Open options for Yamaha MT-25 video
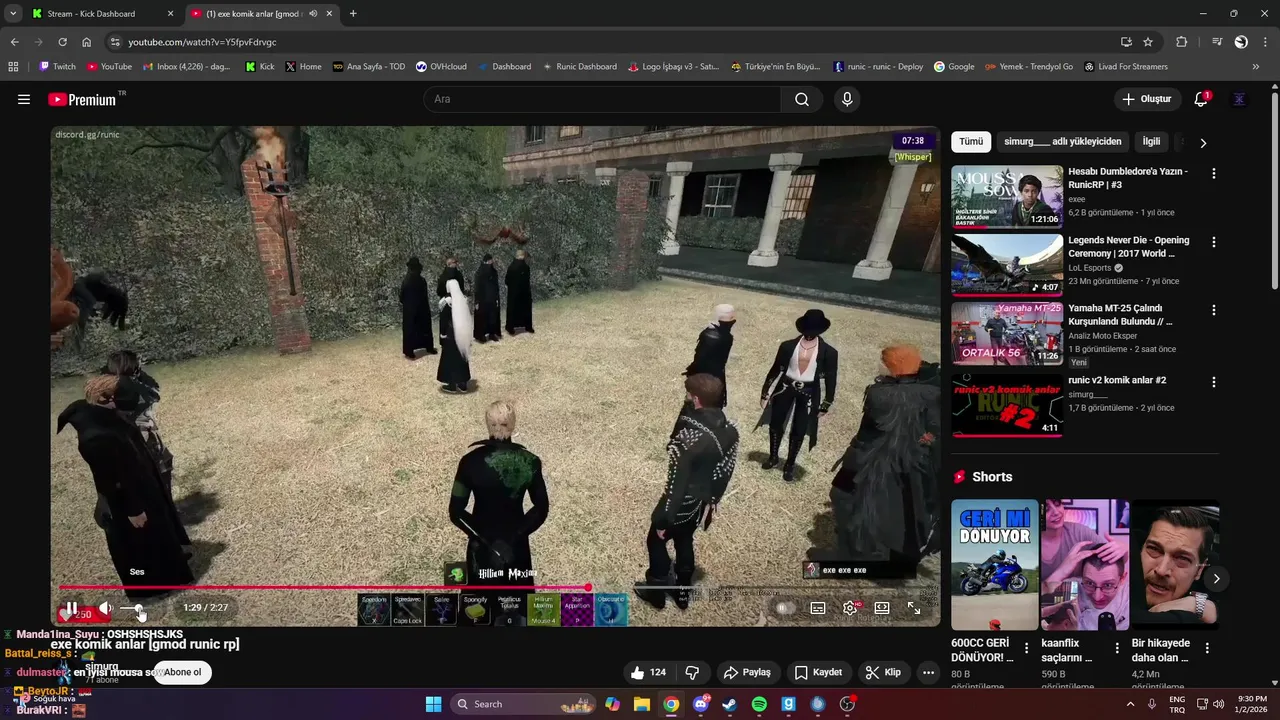Screen dimensions: 1280x720 tap(1214, 310)
